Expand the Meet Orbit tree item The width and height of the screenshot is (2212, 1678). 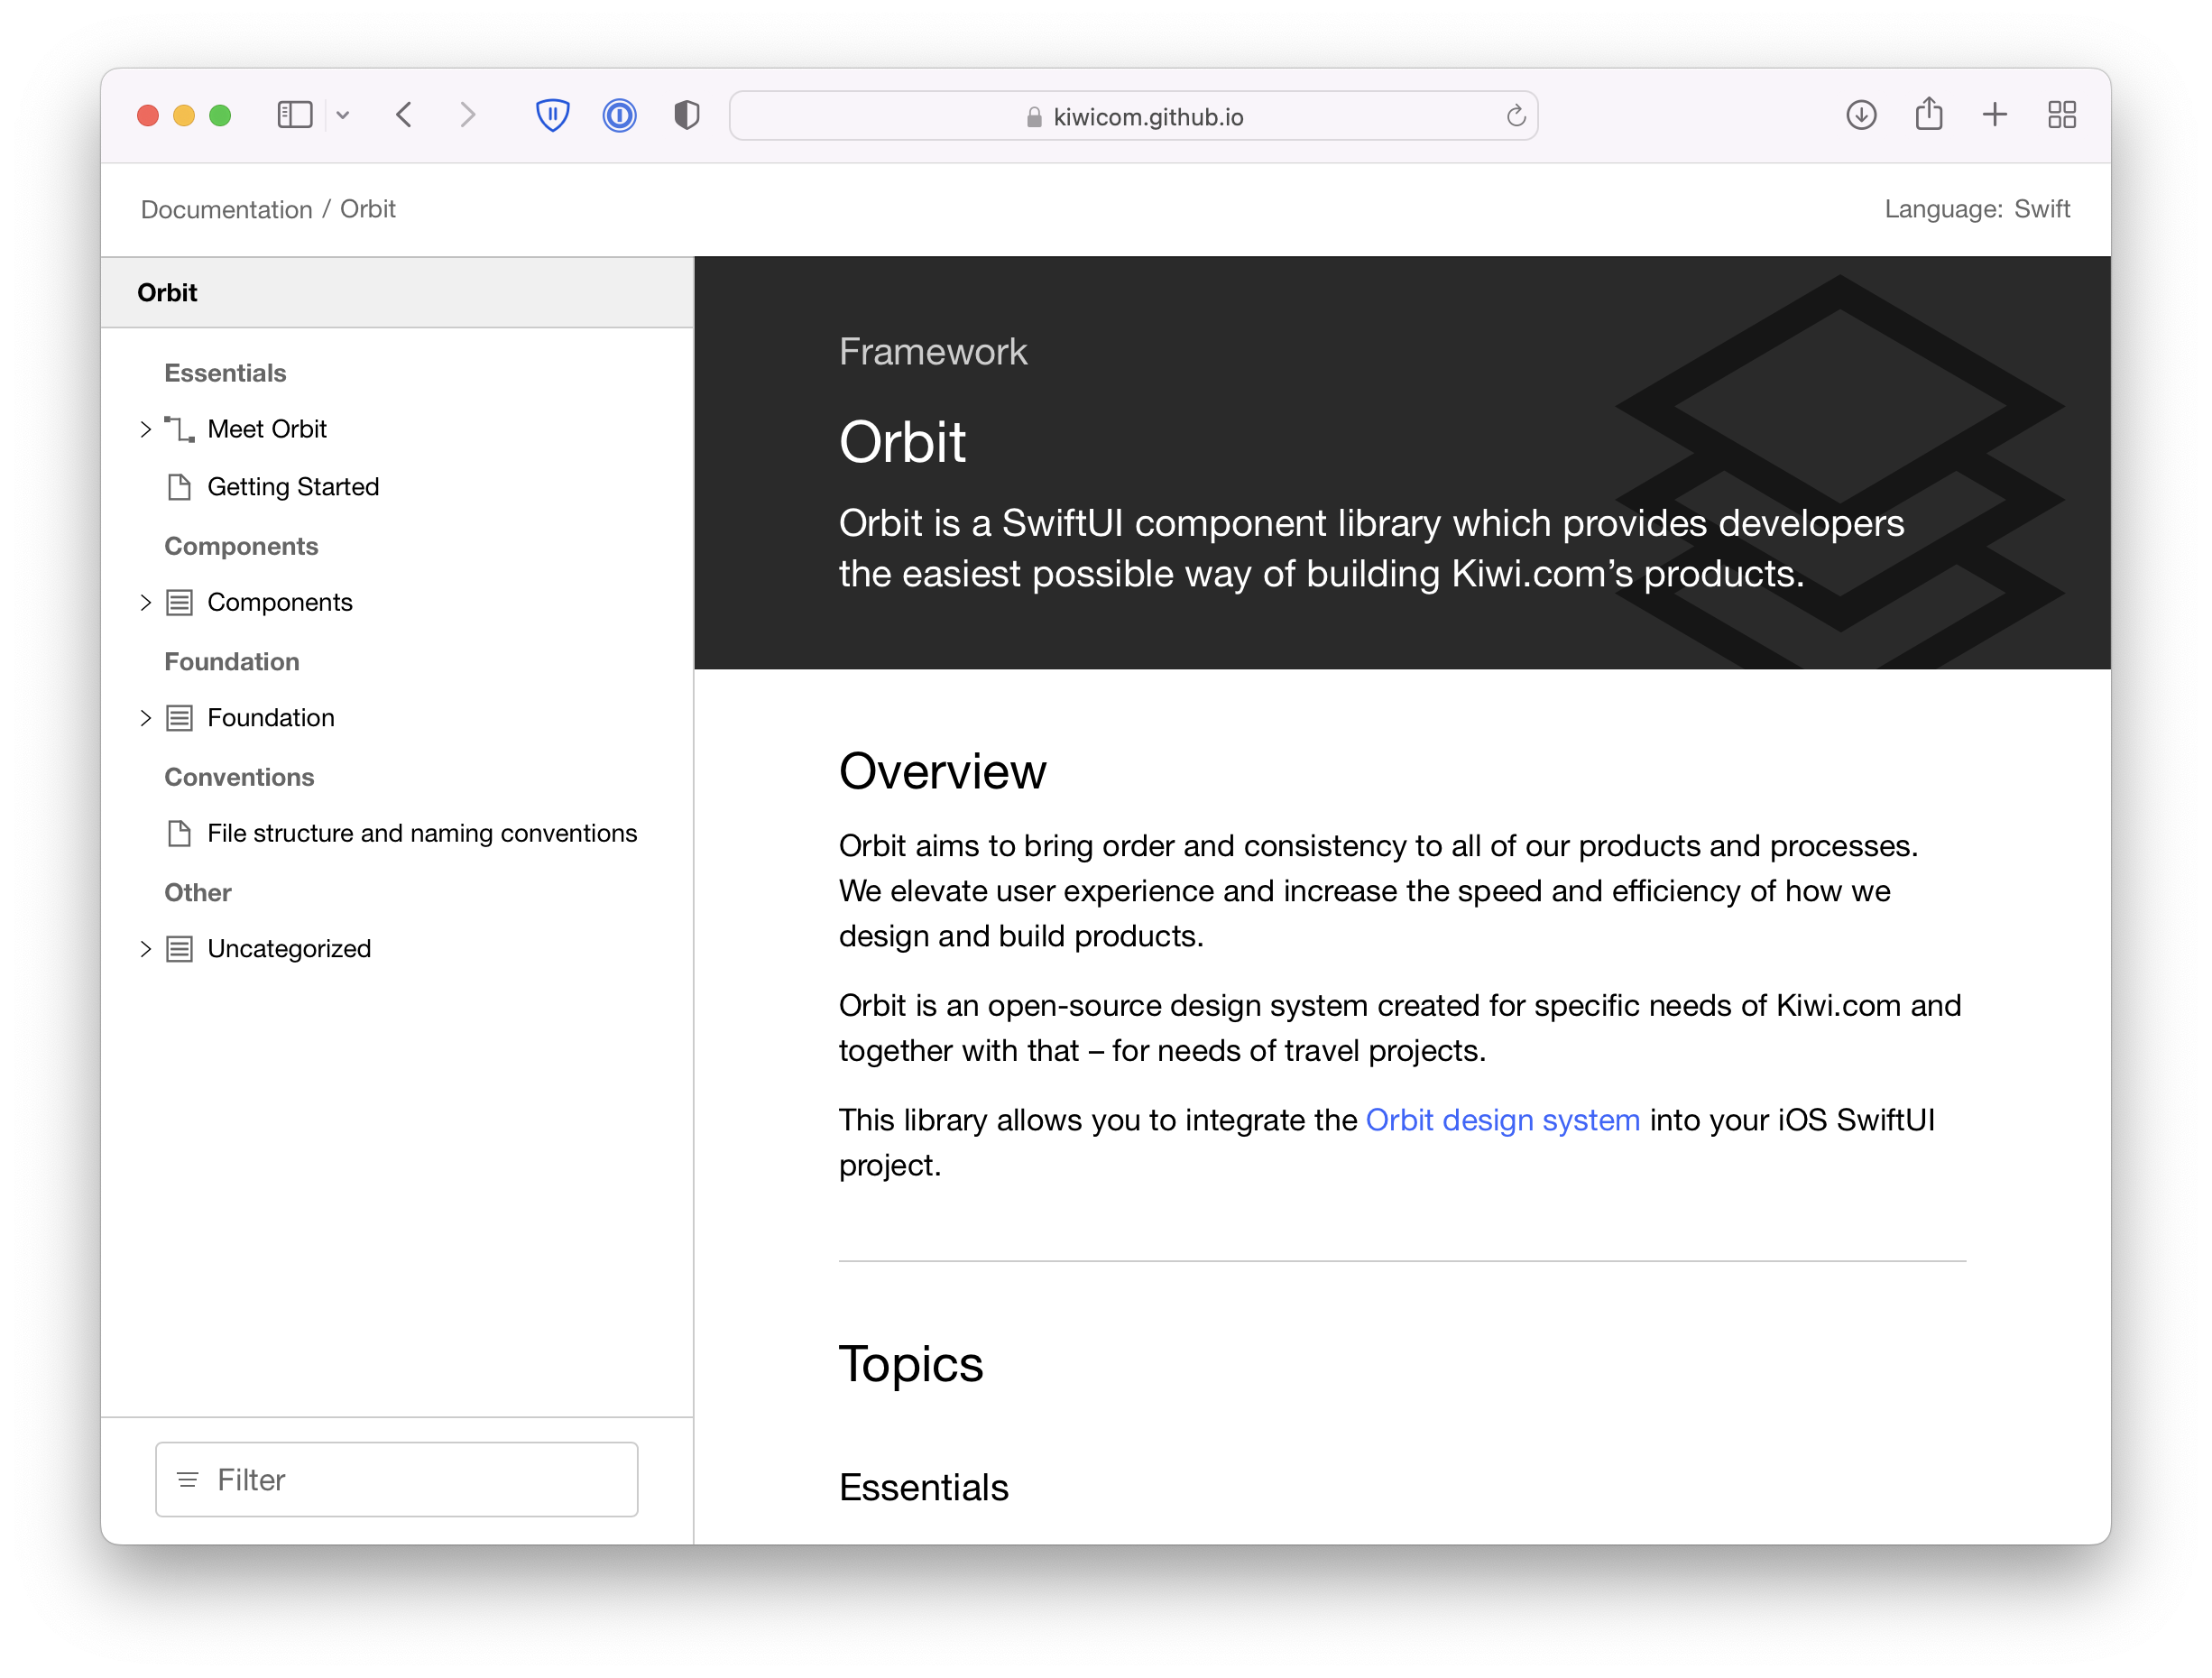tap(146, 429)
